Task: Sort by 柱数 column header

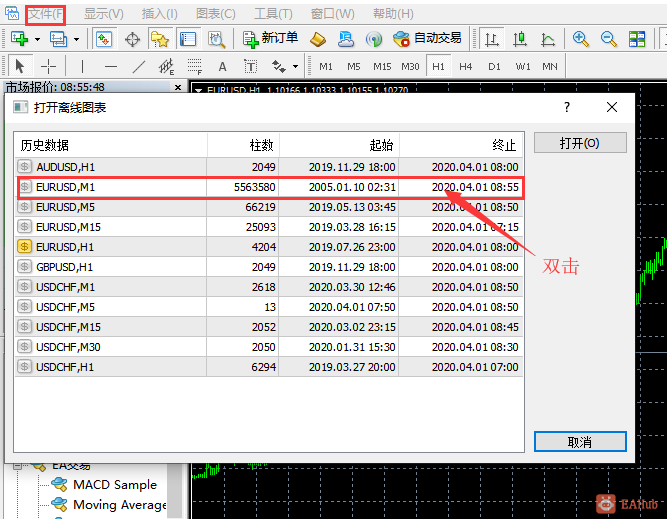Action: 243,145
